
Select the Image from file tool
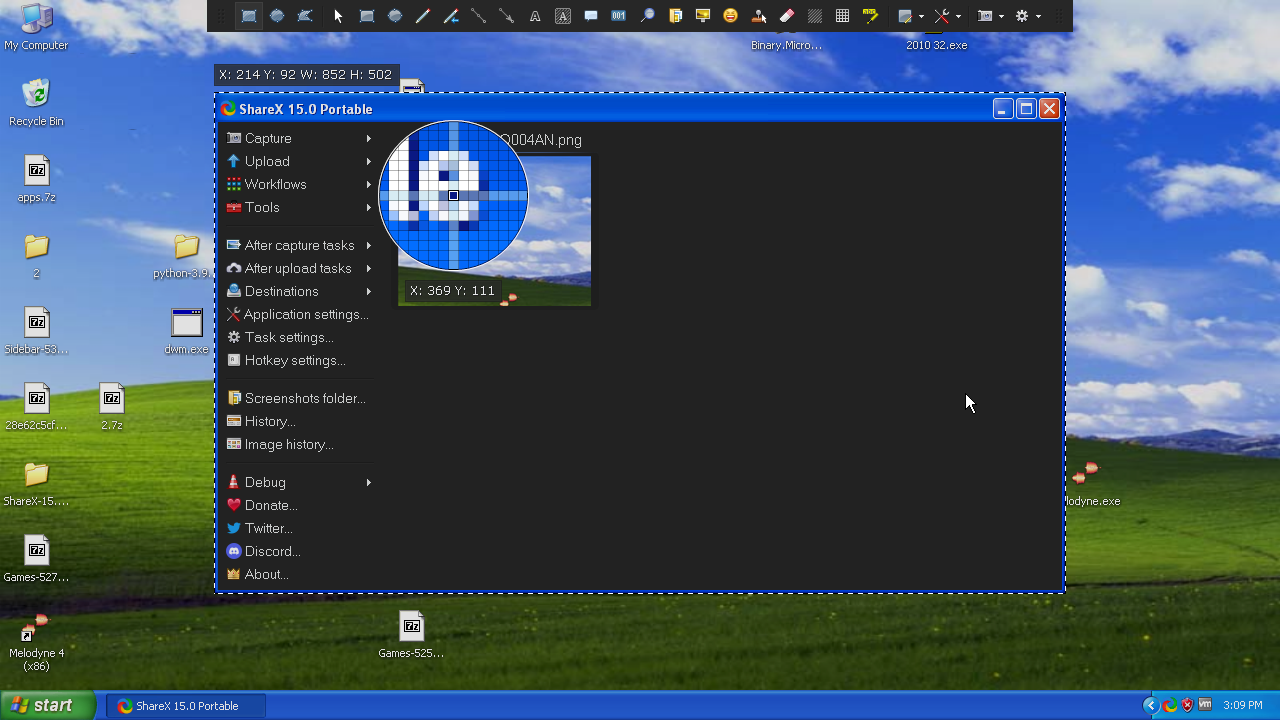coord(675,16)
